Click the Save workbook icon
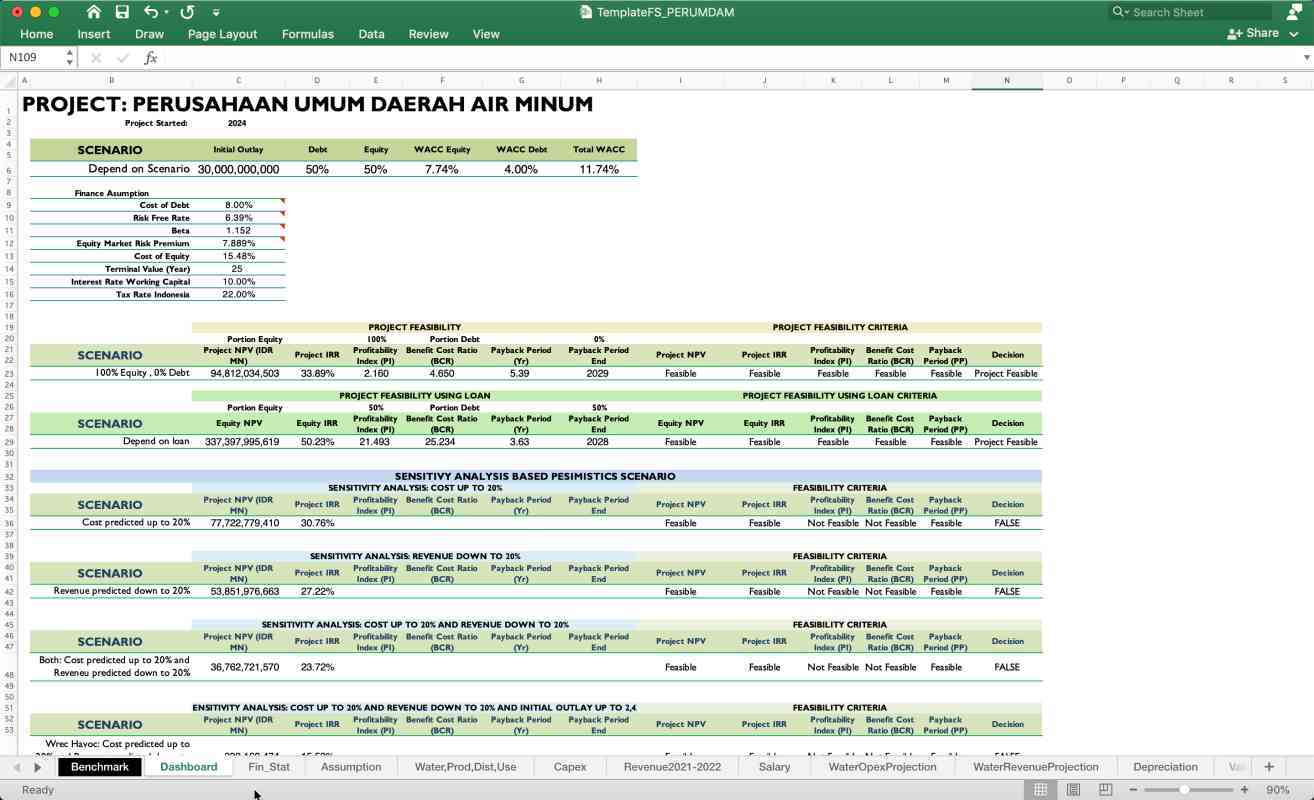Viewport: 1314px width, 800px height. [122, 11]
